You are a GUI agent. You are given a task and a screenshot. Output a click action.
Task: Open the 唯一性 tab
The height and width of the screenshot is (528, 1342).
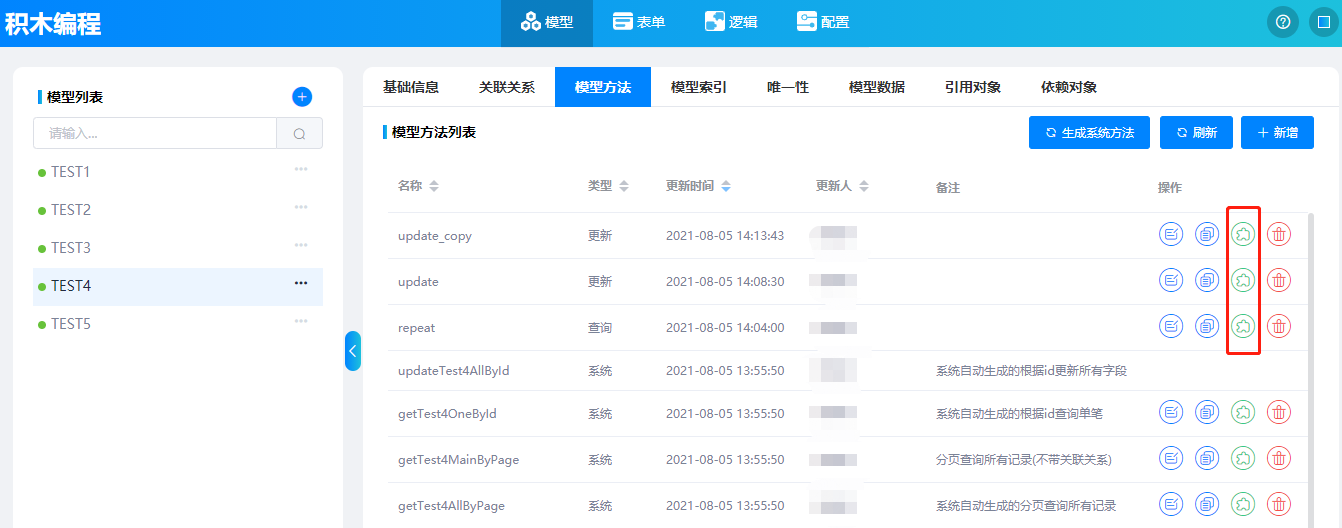(788, 87)
